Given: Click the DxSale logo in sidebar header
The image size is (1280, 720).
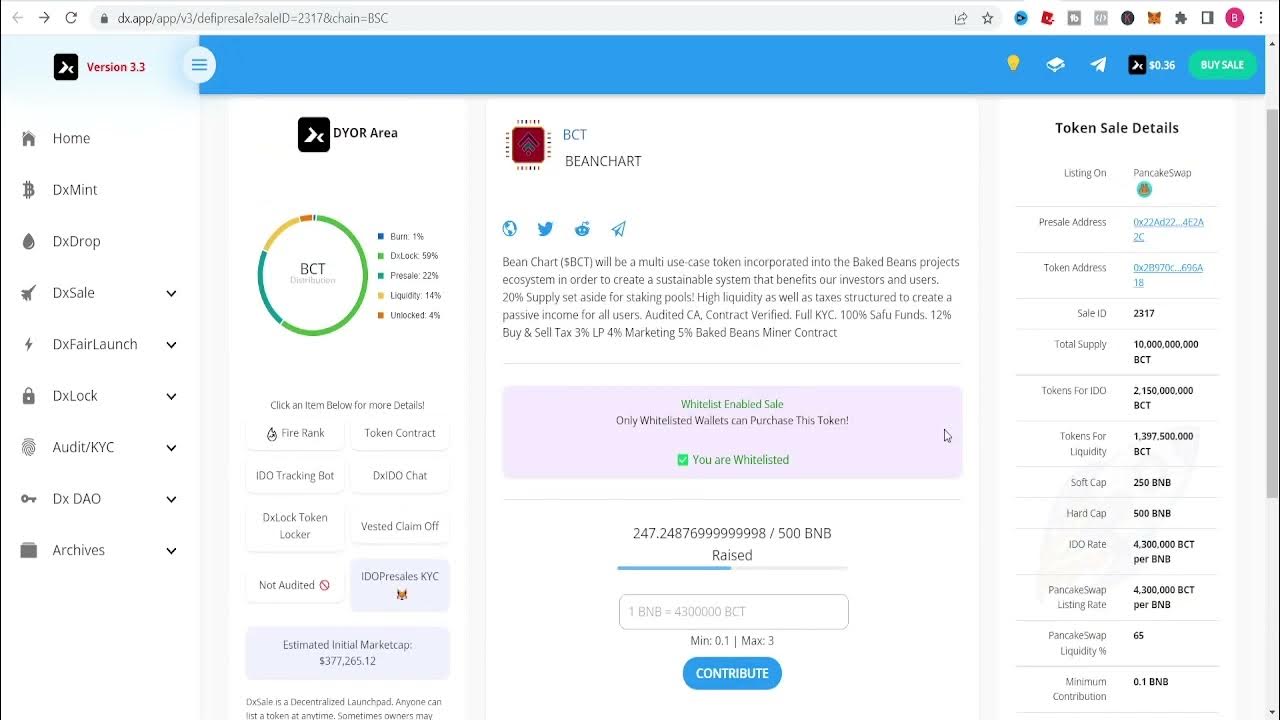Looking at the screenshot, I should (66, 67).
